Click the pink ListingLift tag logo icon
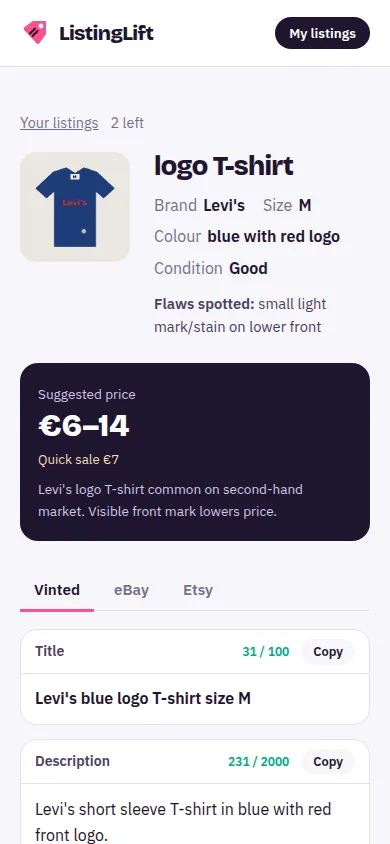Viewport: 390px width, 844px height. click(x=35, y=33)
